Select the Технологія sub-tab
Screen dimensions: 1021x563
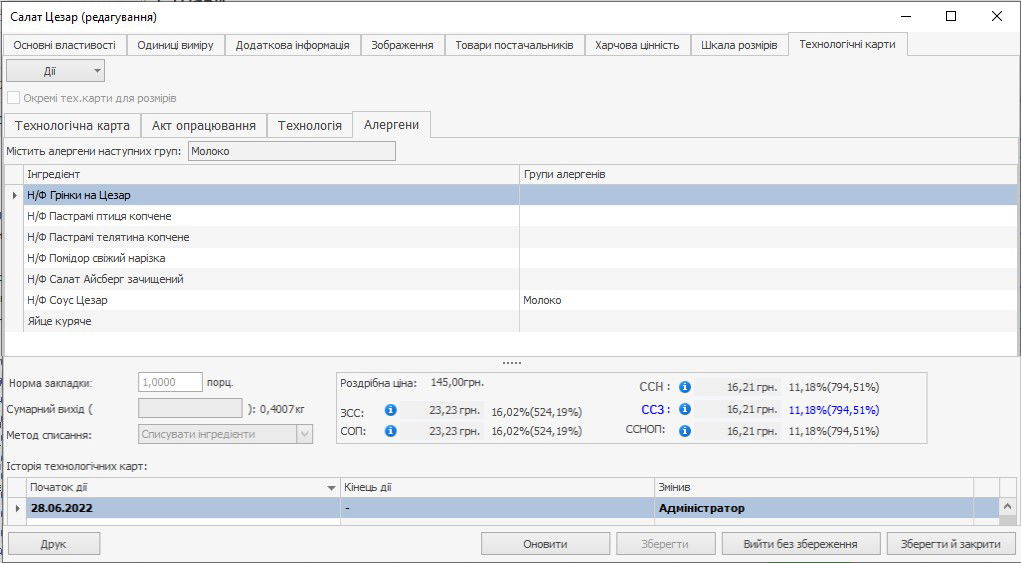pos(309,125)
